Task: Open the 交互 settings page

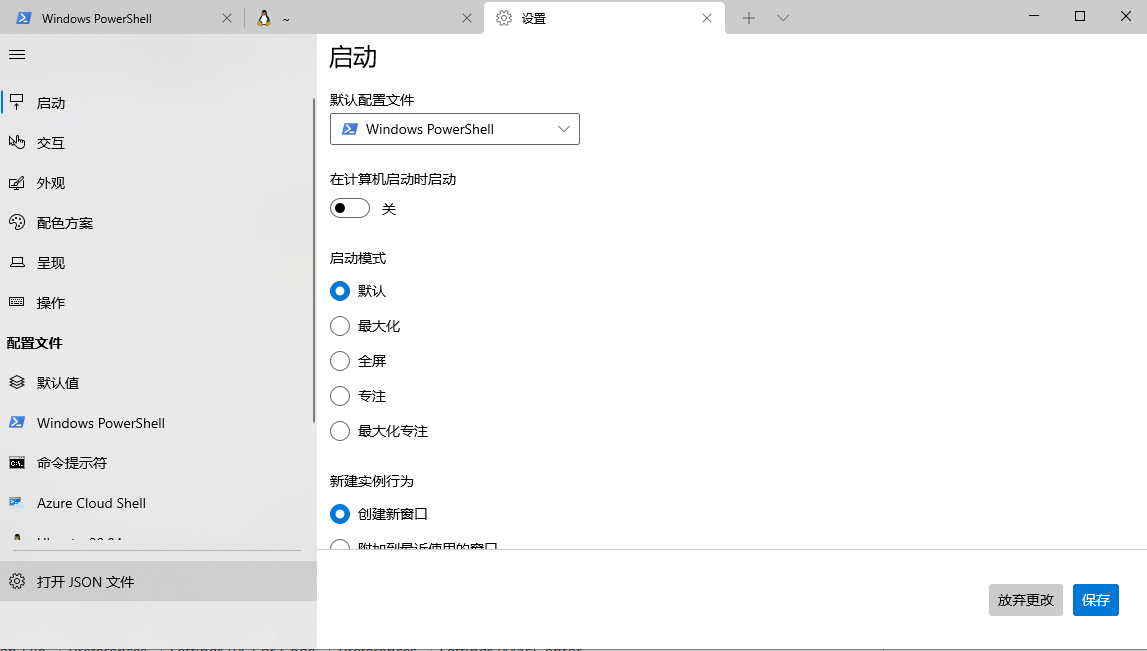Action: tap(158, 143)
